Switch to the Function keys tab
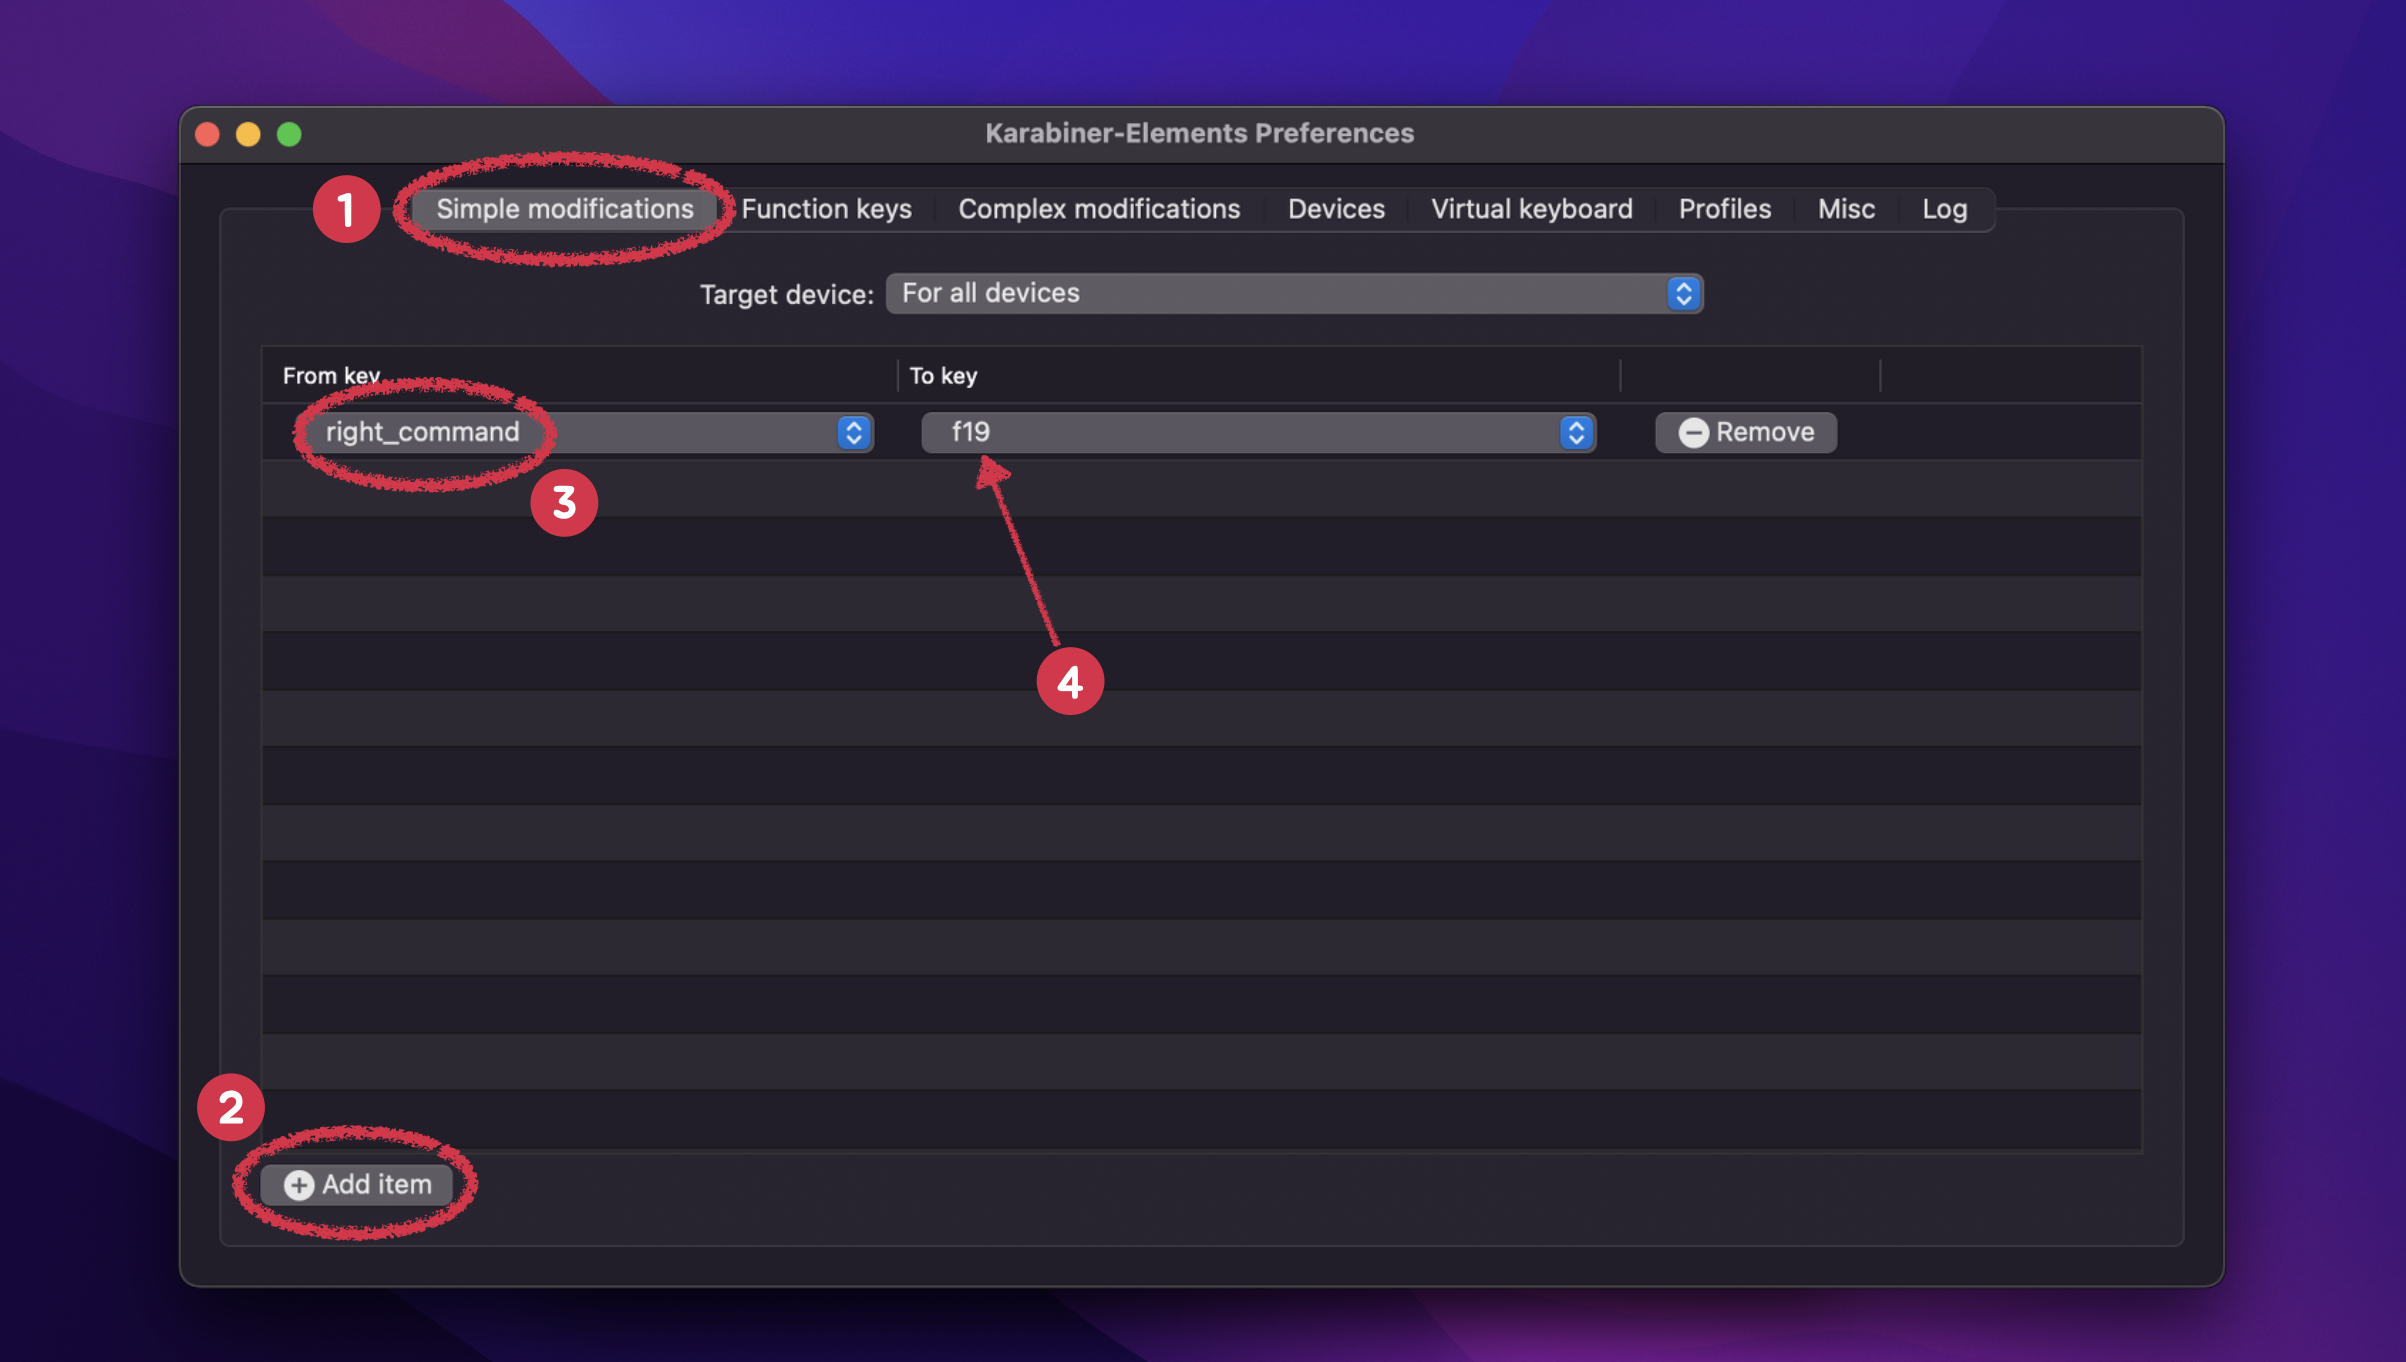The width and height of the screenshot is (2406, 1362). click(826, 209)
